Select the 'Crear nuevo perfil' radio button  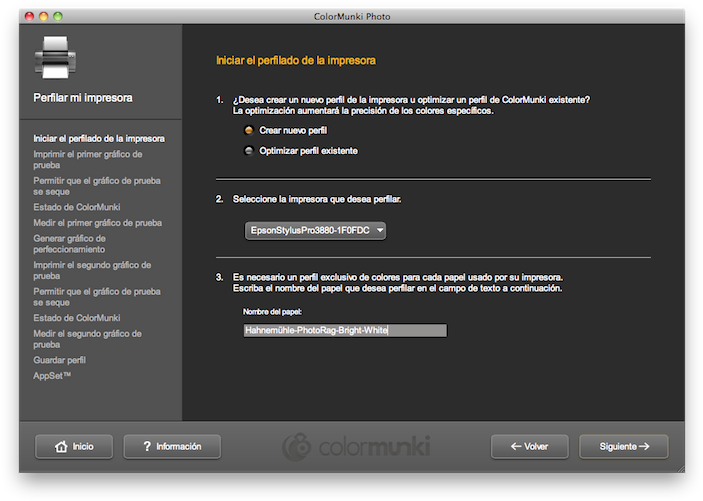pos(249,131)
